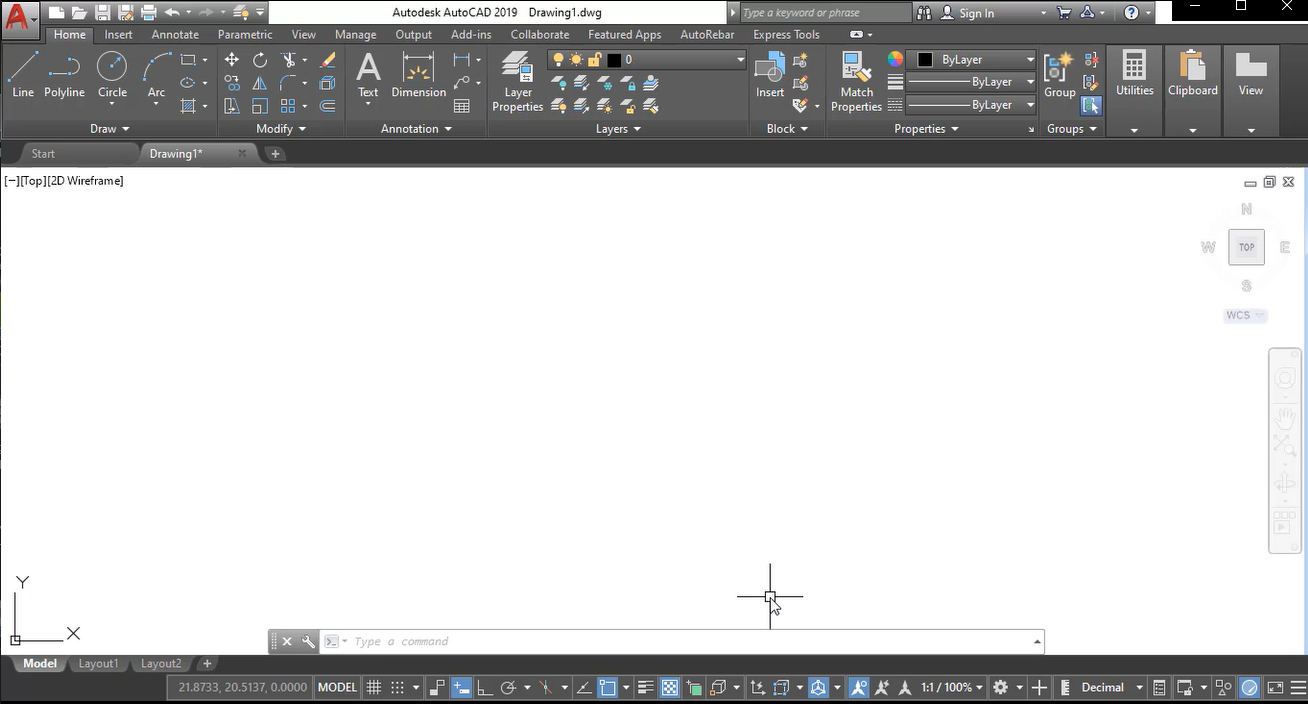This screenshot has width=1308, height=704.
Task: Expand the Annotation panel
Action: 417,129
